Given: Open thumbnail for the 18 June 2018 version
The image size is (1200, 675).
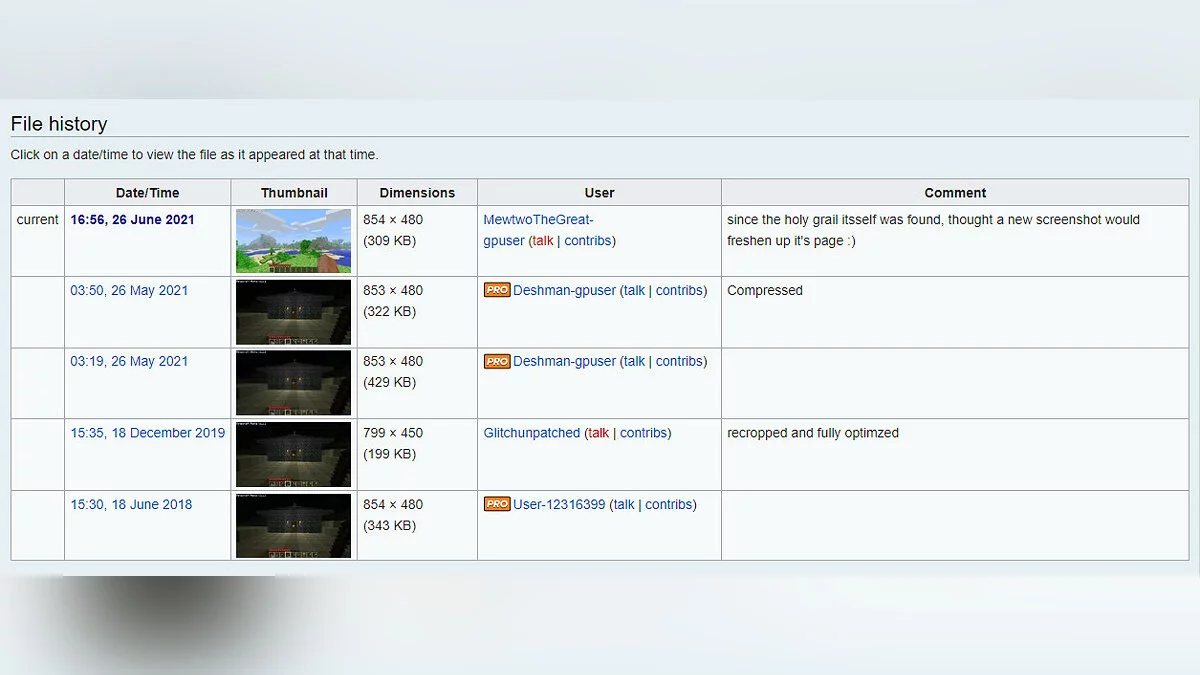Looking at the screenshot, I should pos(293,525).
